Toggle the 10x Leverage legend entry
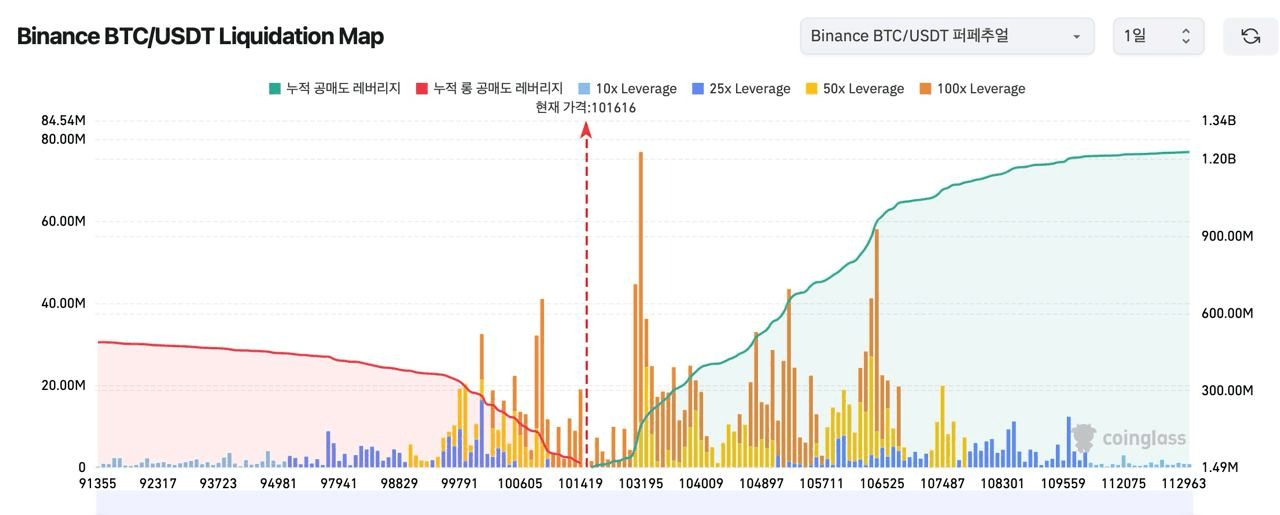This screenshot has height=515, width=1280. [627, 88]
